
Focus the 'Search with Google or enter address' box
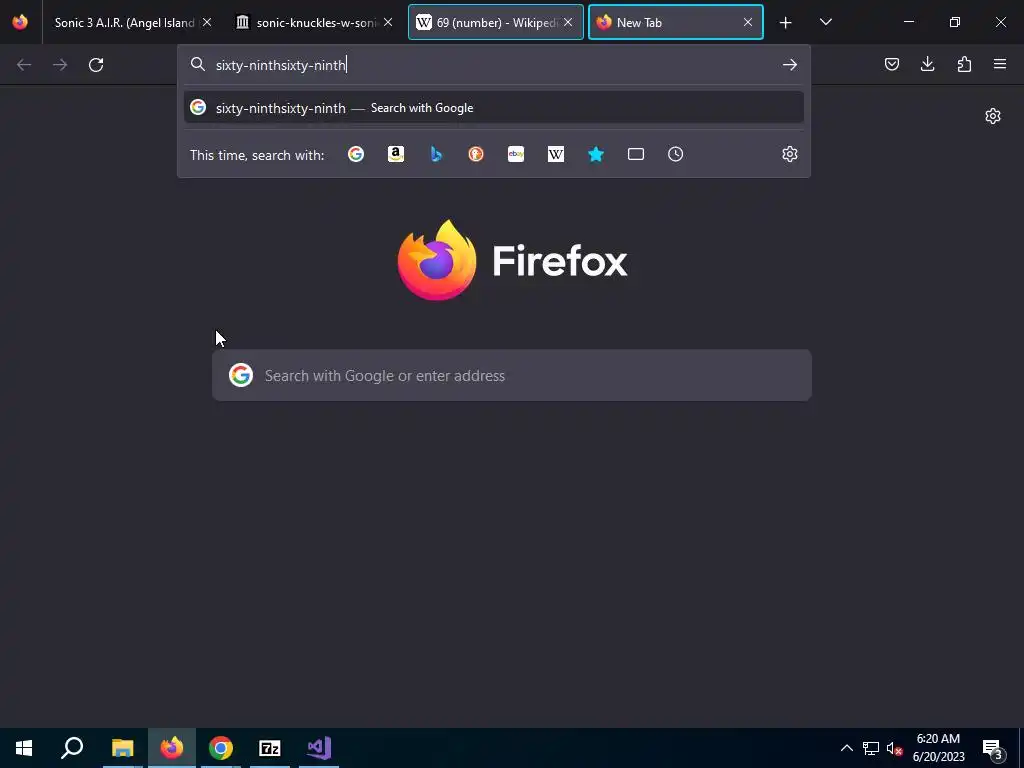pyautogui.click(x=512, y=376)
